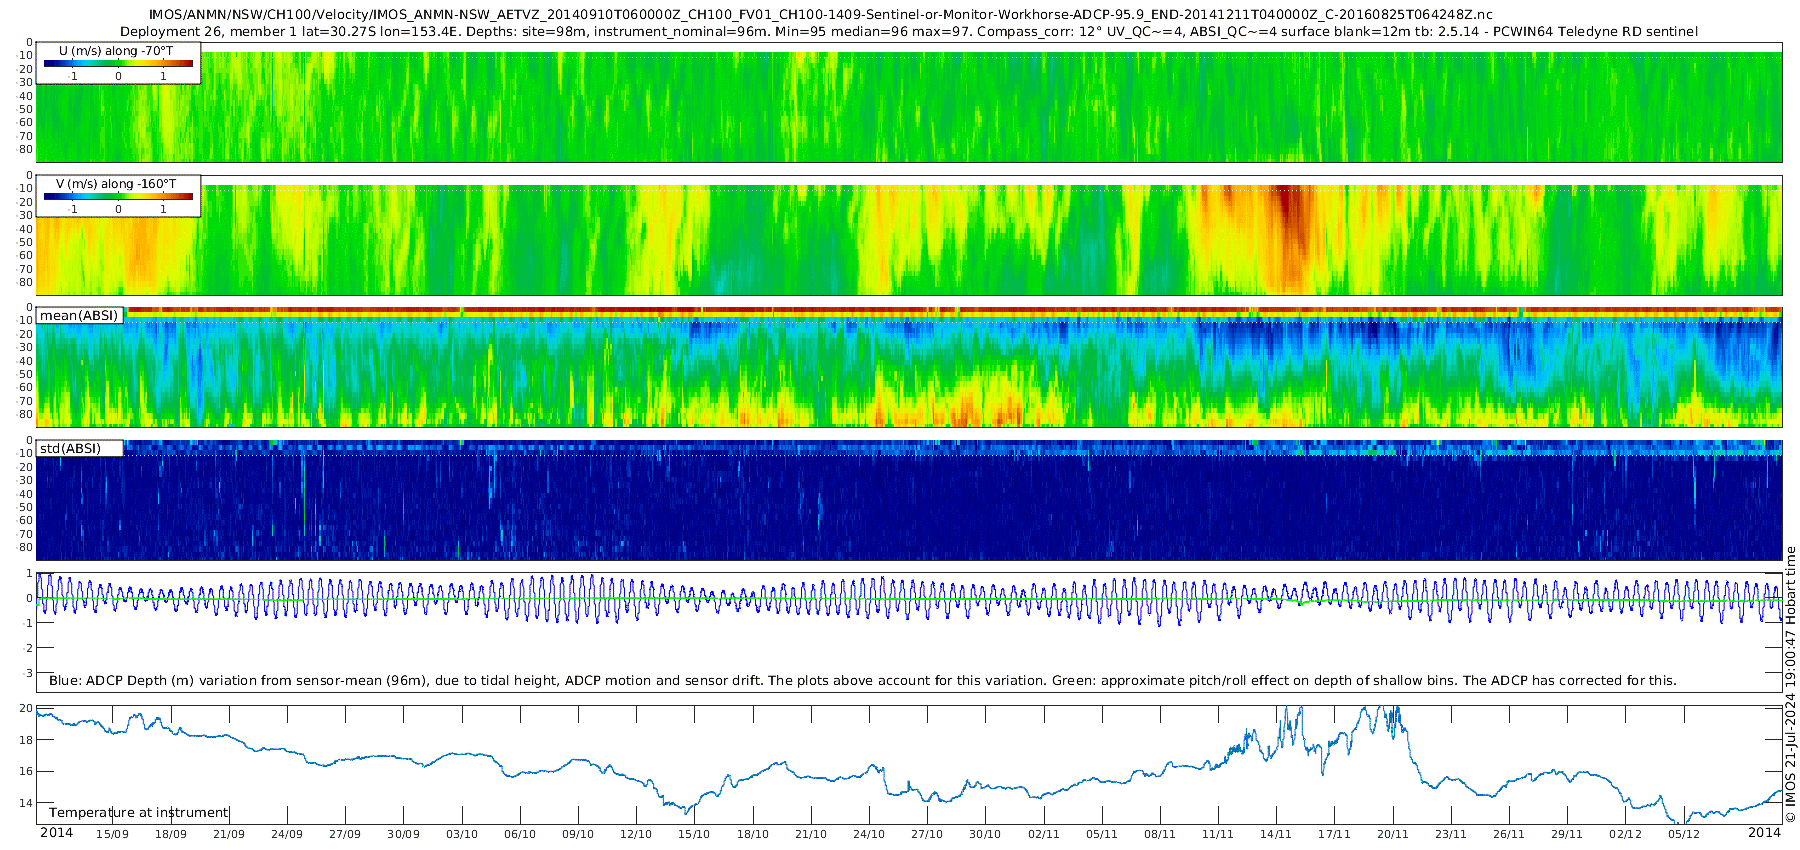The width and height of the screenshot is (1800, 850).
Task: Click the 2014 year label at bottom left
Action: (x=56, y=833)
